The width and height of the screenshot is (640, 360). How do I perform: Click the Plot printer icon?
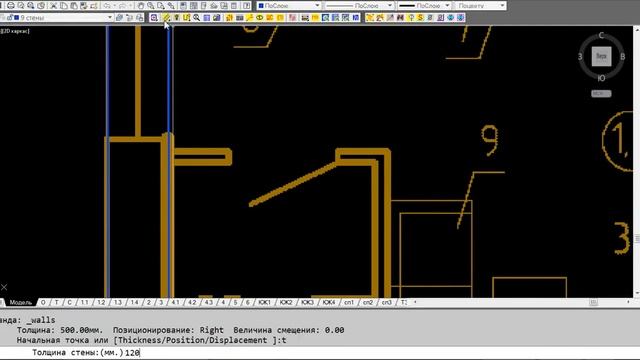click(x=11, y=6)
